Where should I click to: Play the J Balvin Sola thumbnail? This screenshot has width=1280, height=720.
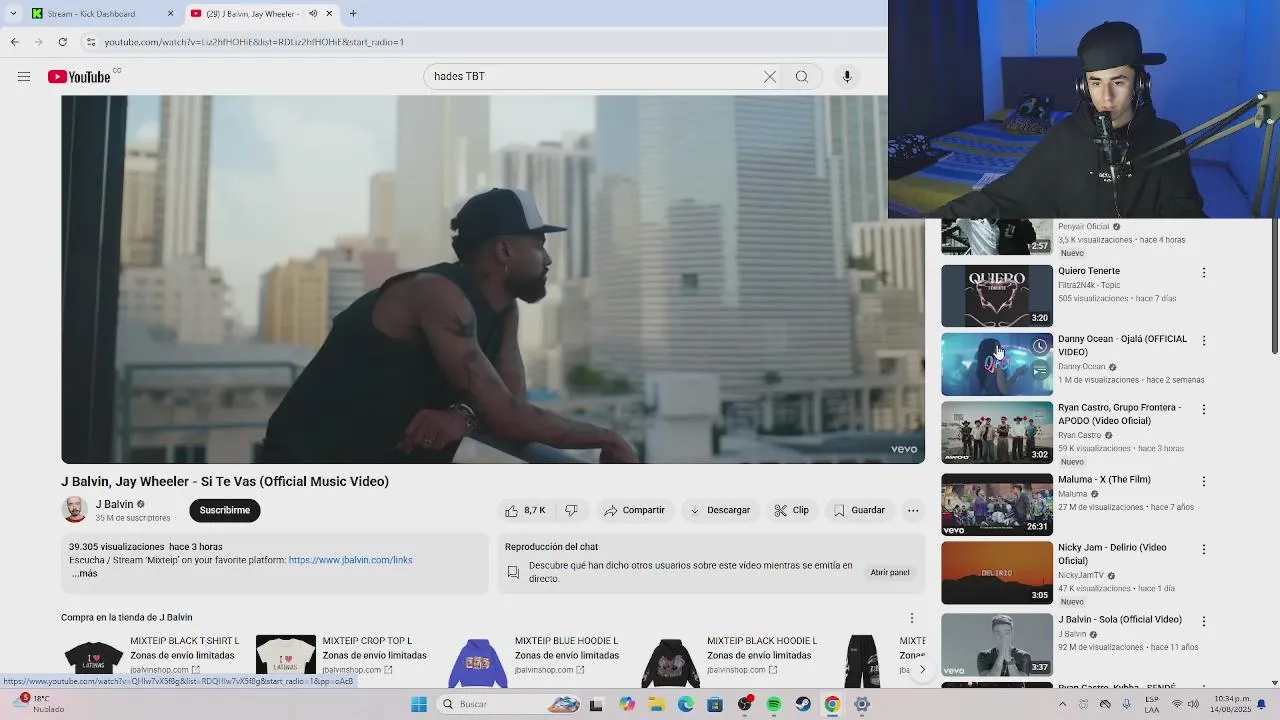pos(997,645)
